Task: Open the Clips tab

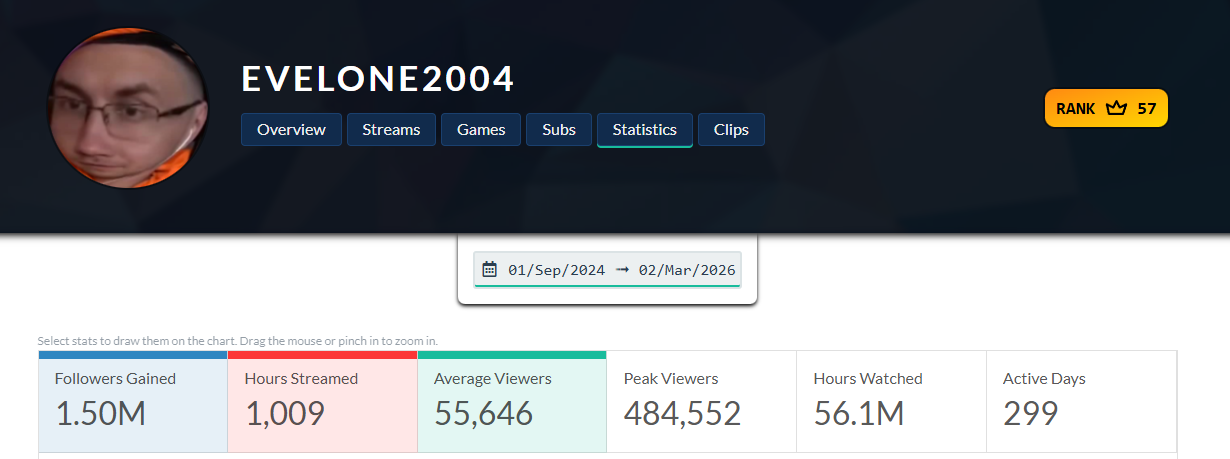Action: (x=731, y=130)
